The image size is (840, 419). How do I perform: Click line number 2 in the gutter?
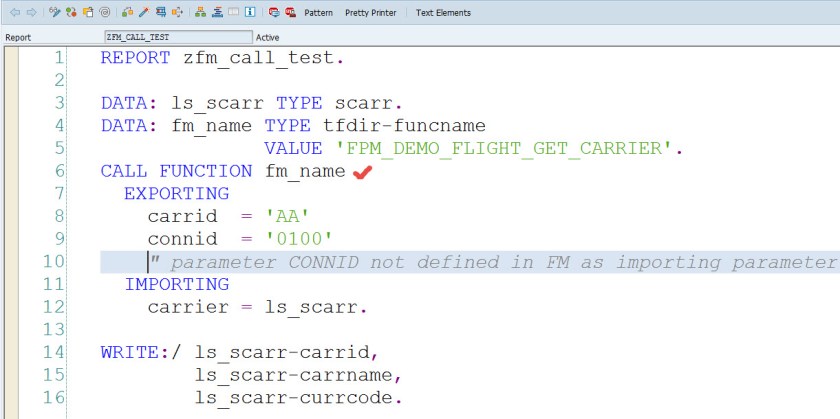tap(58, 80)
